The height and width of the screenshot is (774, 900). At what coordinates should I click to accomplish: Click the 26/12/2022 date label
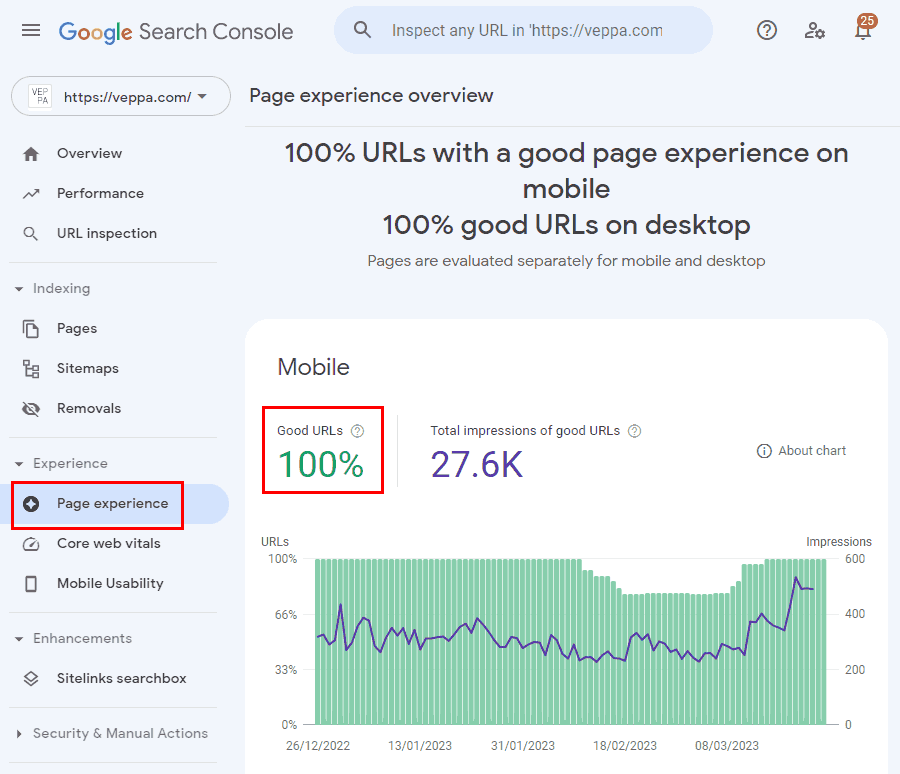tap(318, 746)
